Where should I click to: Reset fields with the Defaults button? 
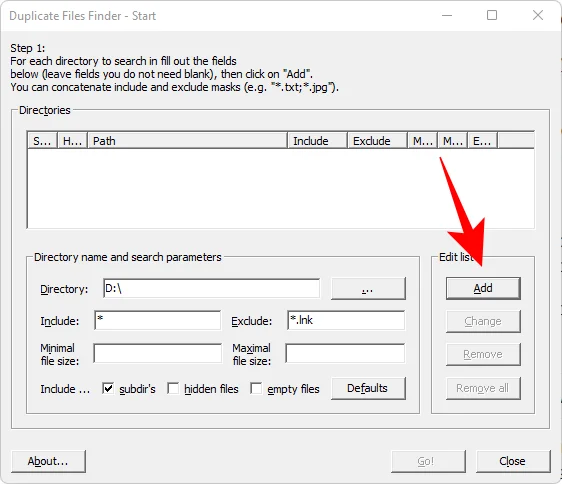point(368,388)
